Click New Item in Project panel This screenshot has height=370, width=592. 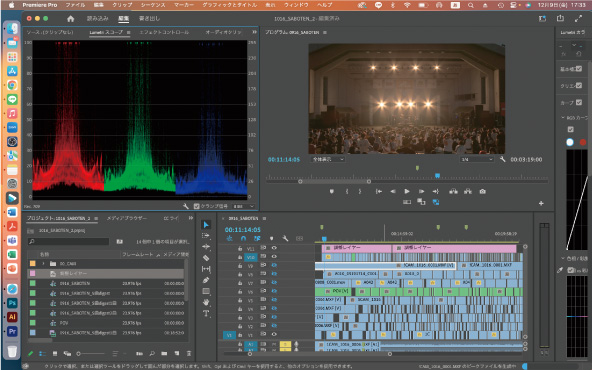[177, 353]
